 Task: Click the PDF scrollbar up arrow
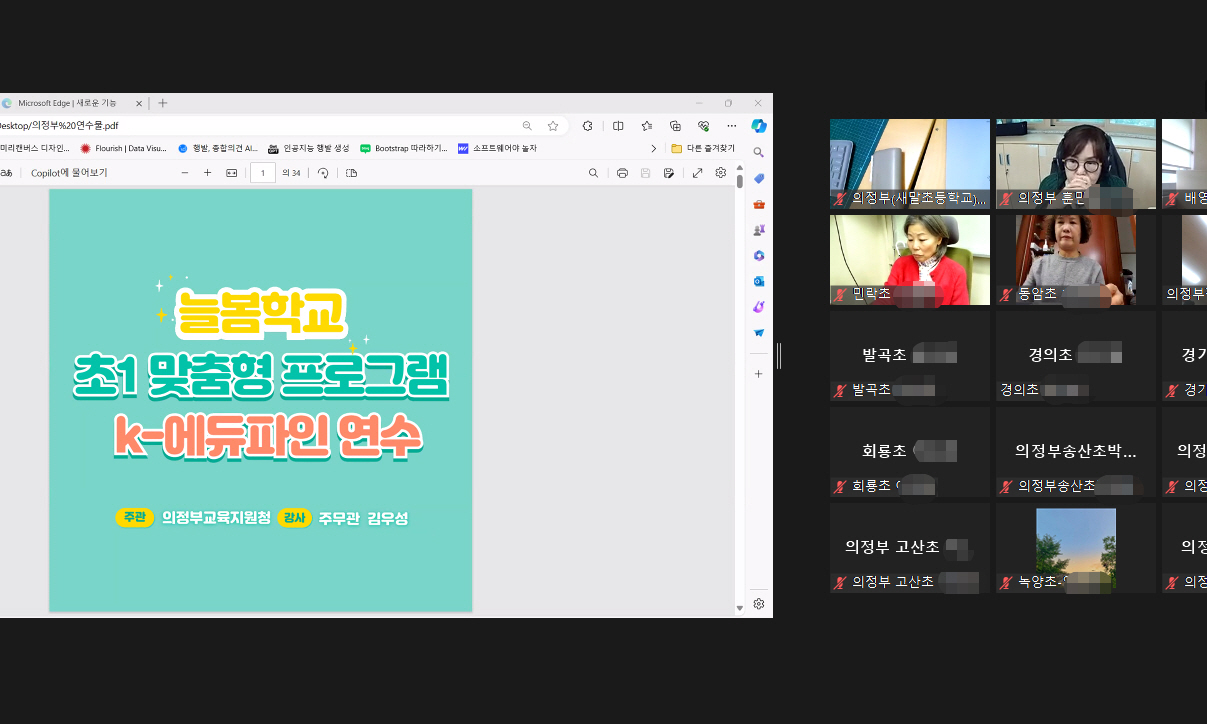click(740, 169)
